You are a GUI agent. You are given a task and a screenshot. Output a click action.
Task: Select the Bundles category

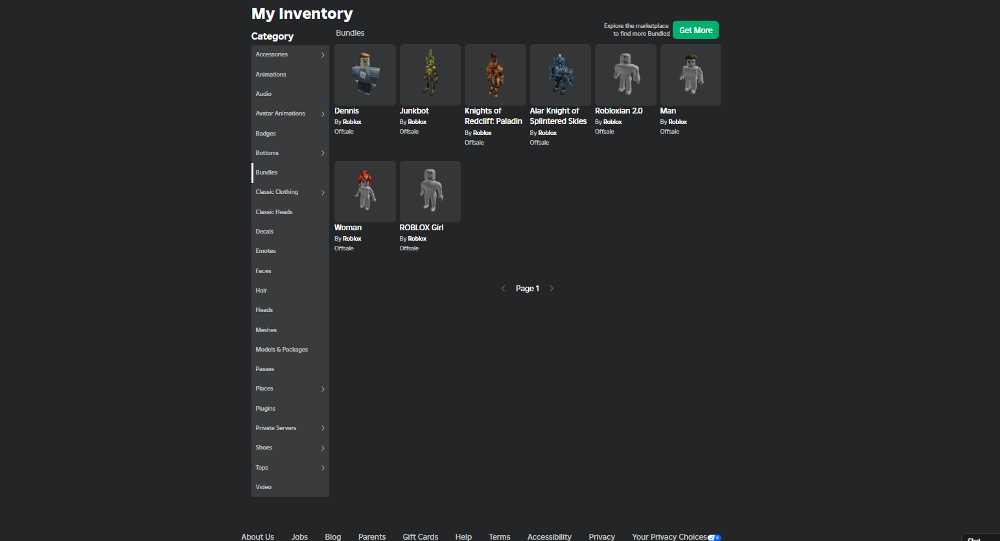(x=290, y=172)
